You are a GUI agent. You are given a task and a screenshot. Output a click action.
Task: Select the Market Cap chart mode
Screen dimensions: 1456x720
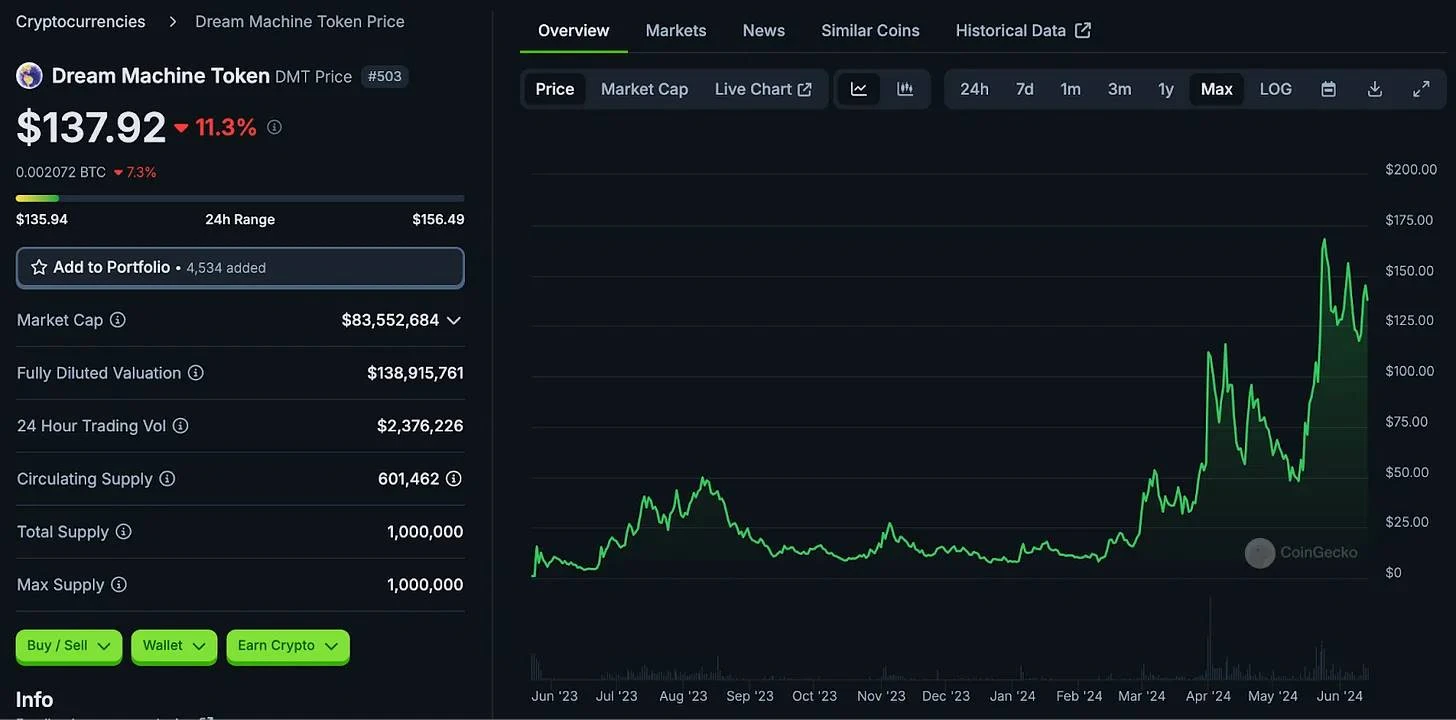644,89
